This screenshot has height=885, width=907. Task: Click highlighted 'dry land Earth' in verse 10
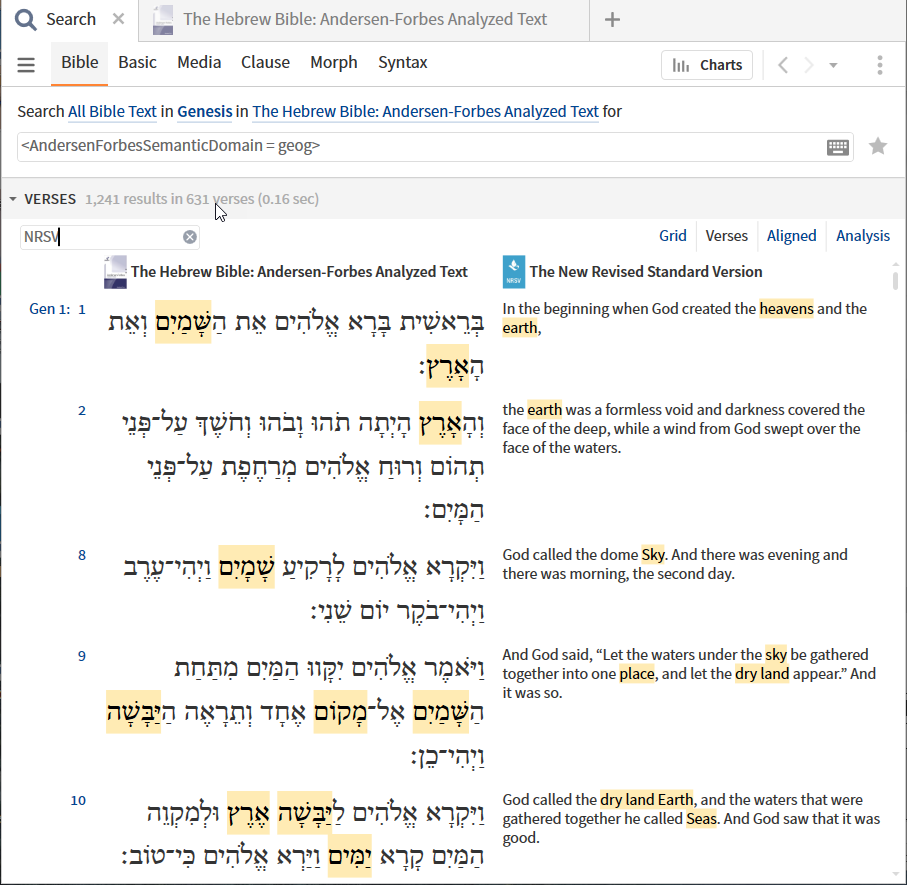(647, 800)
